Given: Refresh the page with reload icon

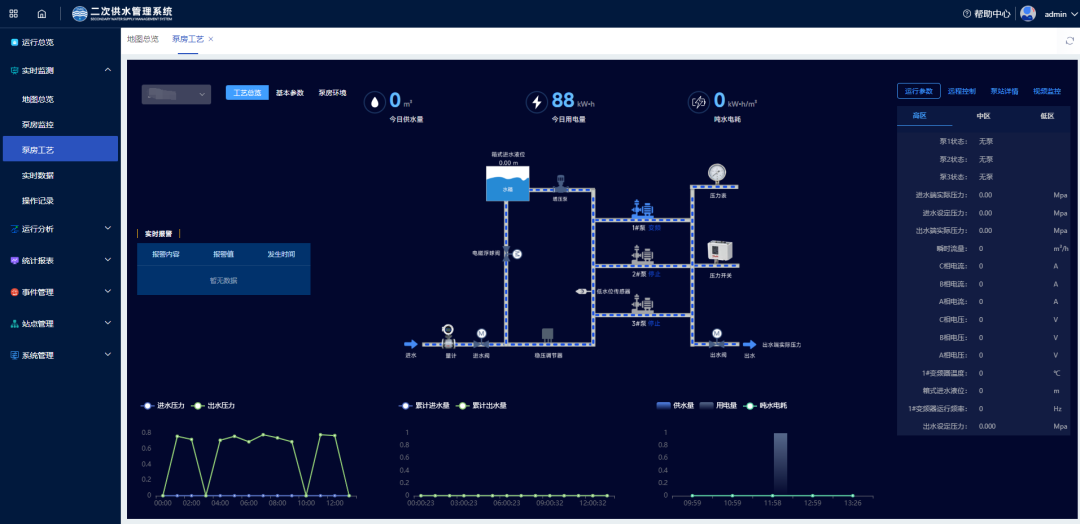Looking at the screenshot, I should point(1070,41).
